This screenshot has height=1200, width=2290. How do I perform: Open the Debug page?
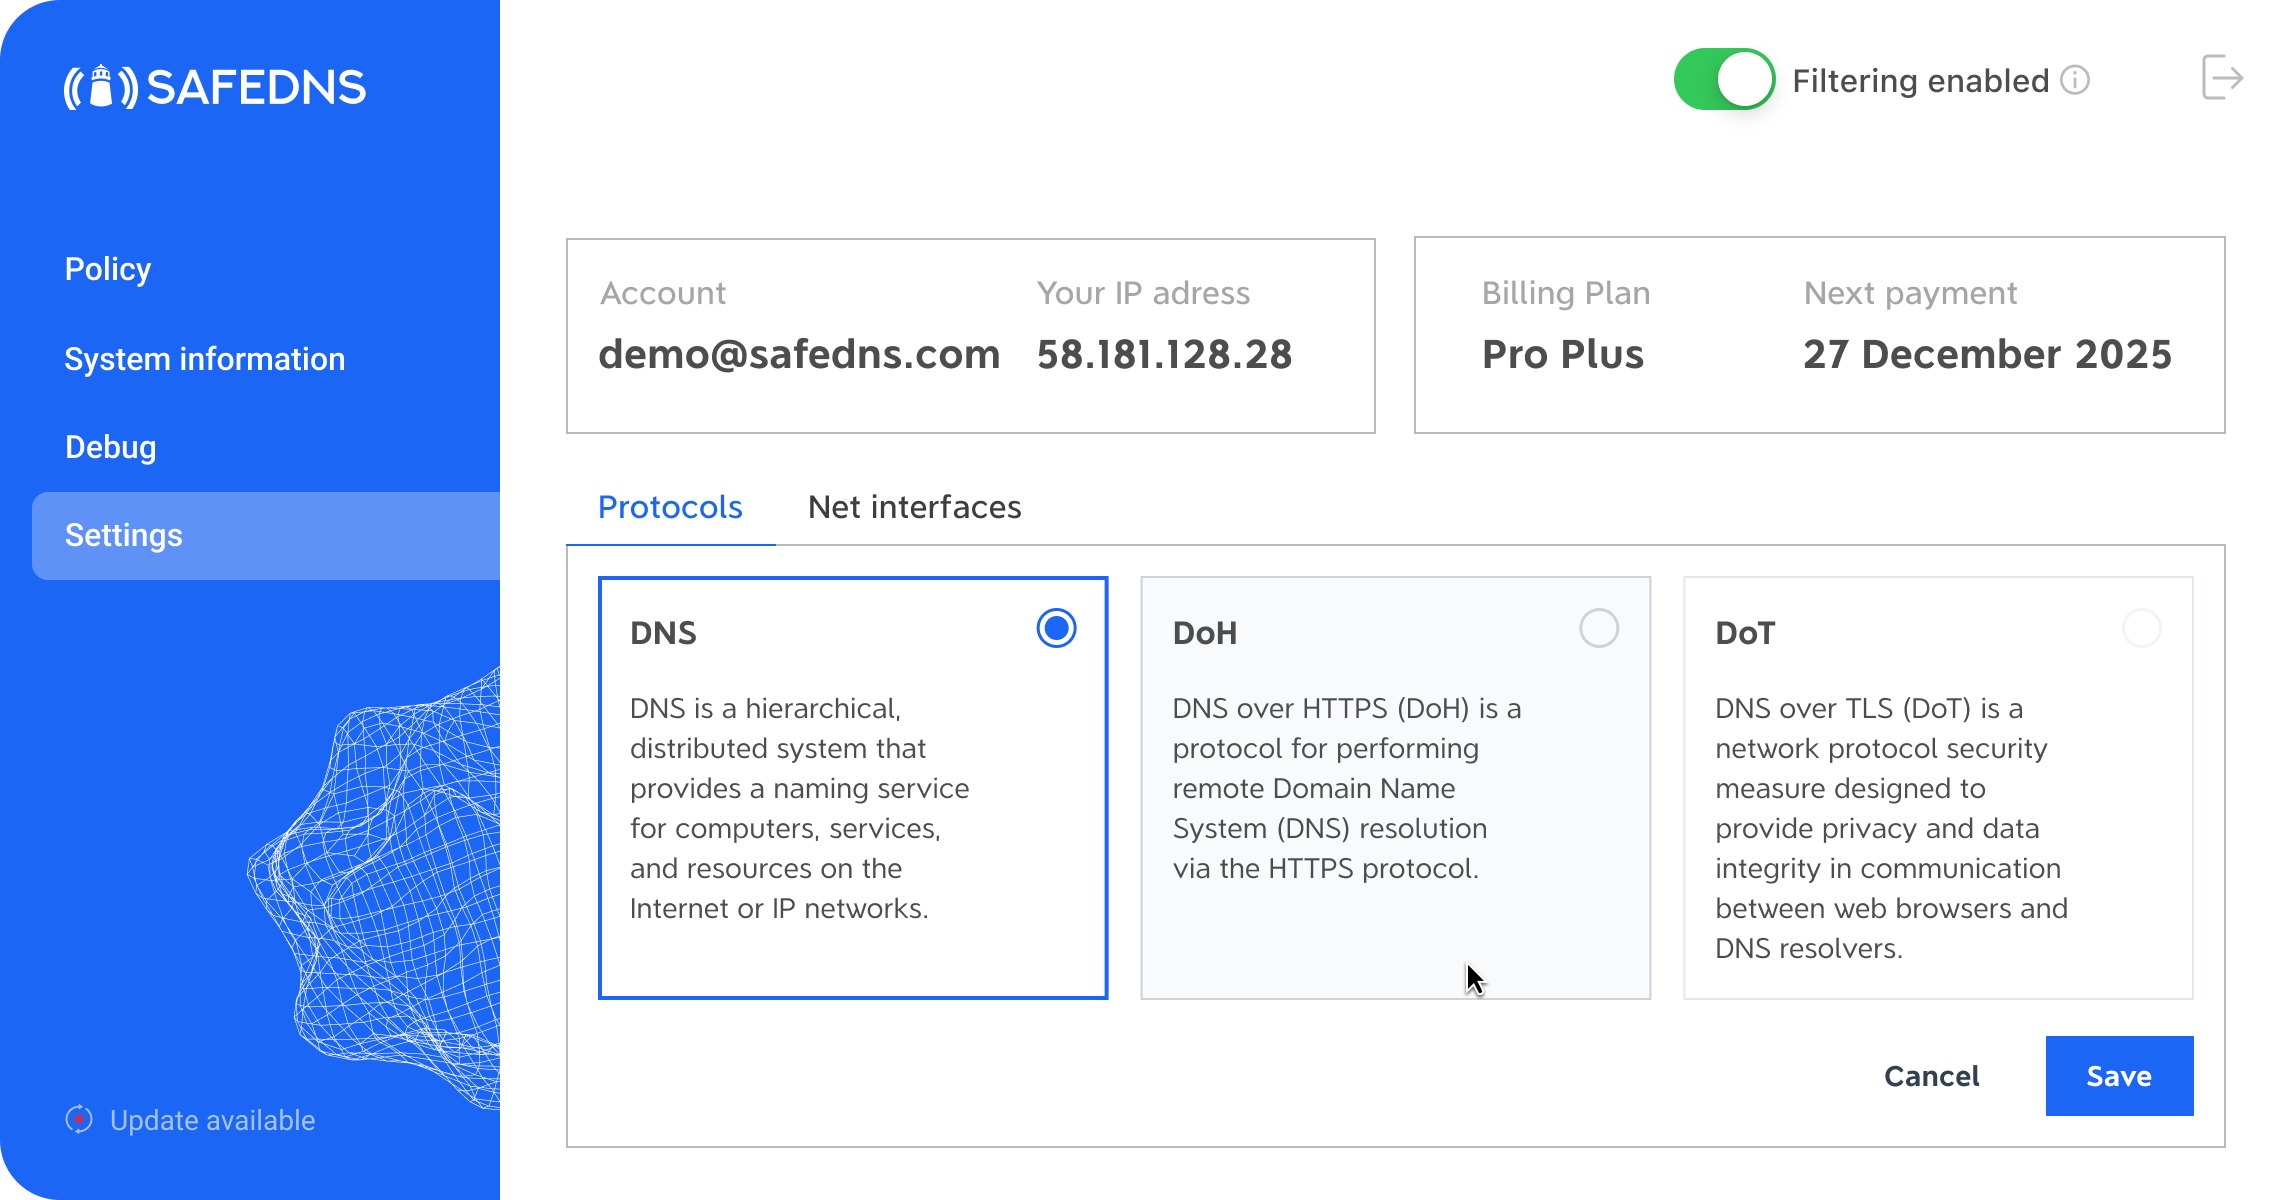click(x=110, y=447)
